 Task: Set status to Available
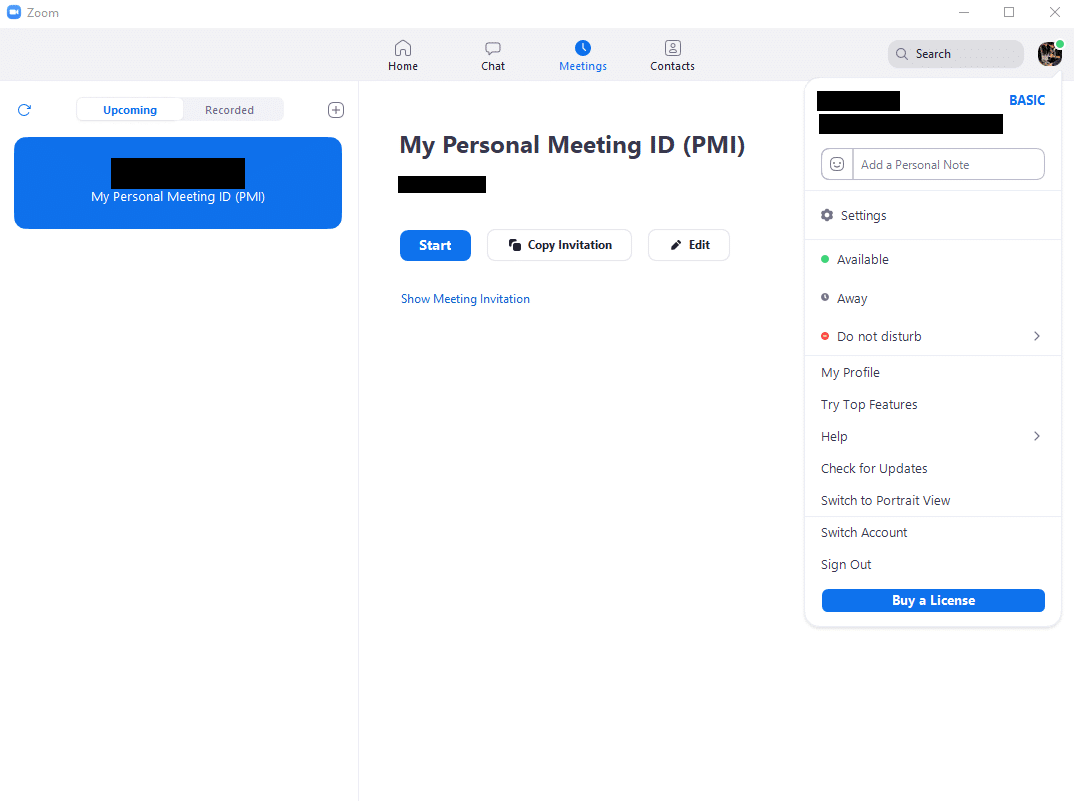(x=862, y=259)
